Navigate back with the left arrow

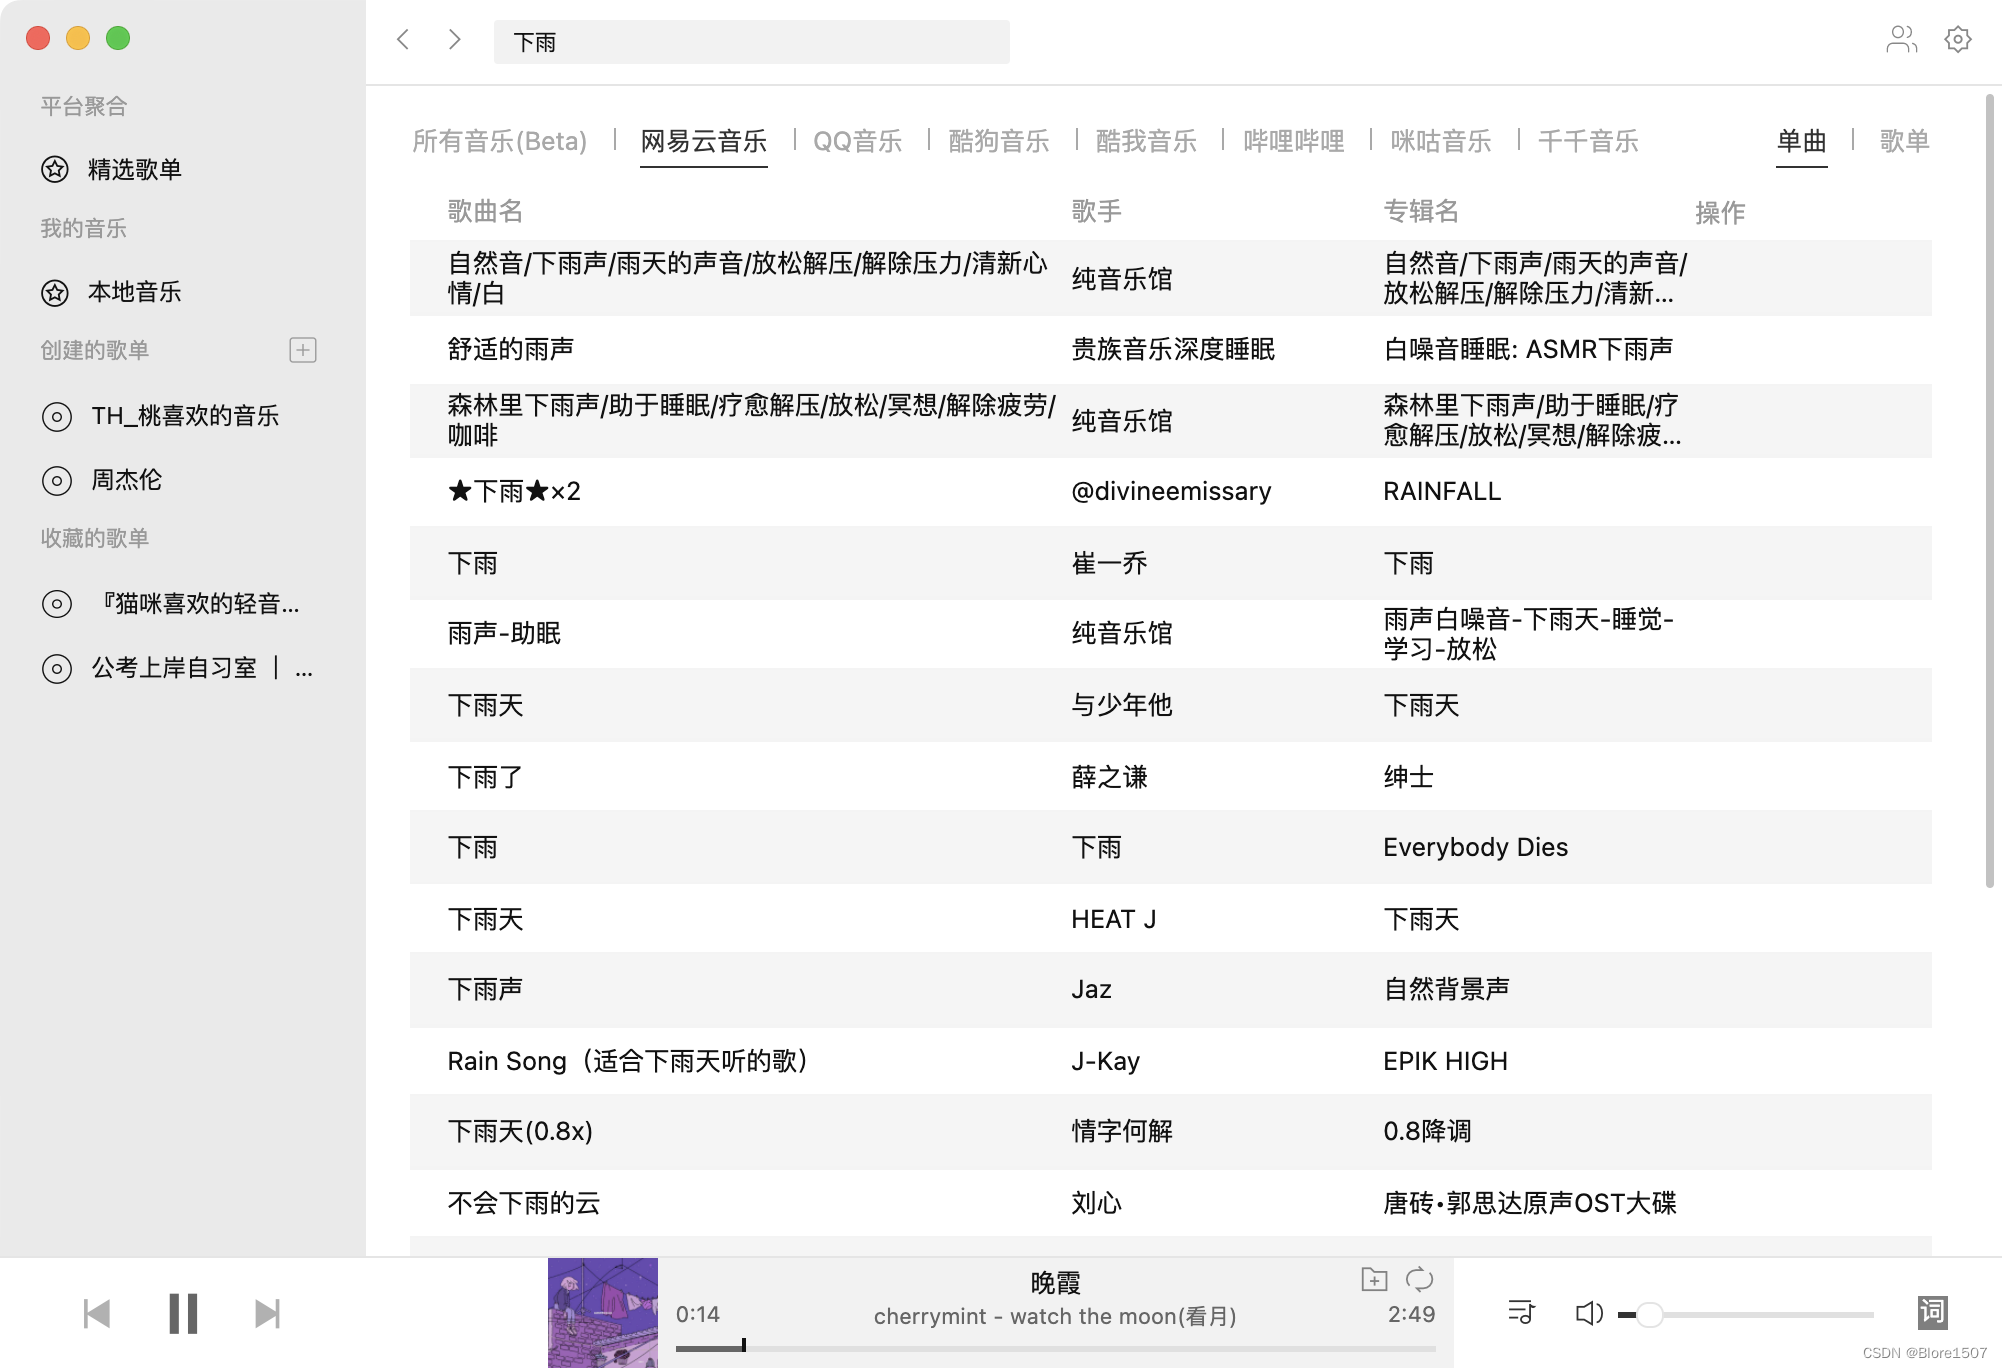(403, 39)
